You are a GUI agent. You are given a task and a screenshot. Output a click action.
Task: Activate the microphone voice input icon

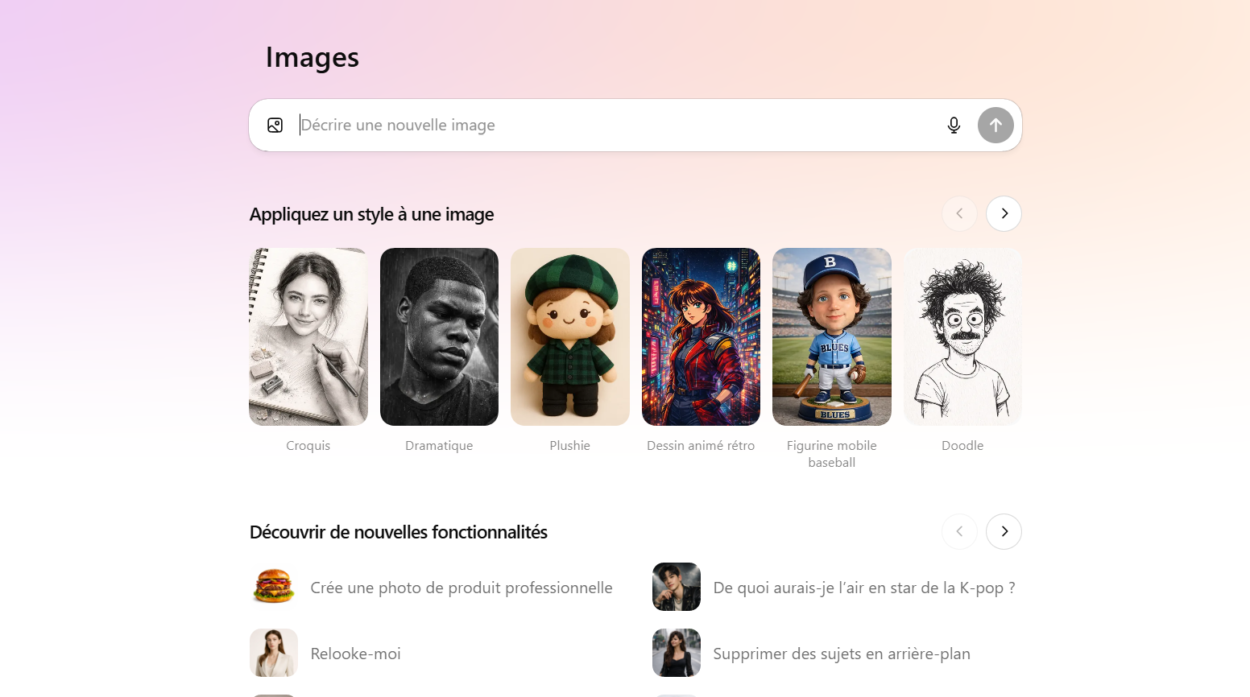pyautogui.click(x=954, y=124)
